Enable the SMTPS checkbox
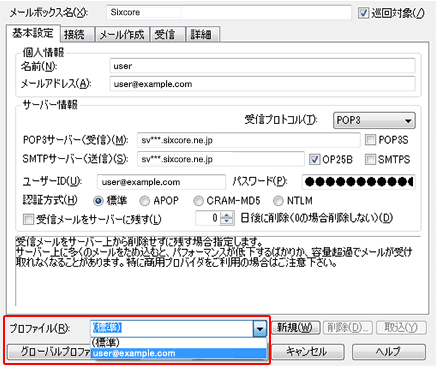The height and width of the screenshot is (366, 436). click(370, 159)
